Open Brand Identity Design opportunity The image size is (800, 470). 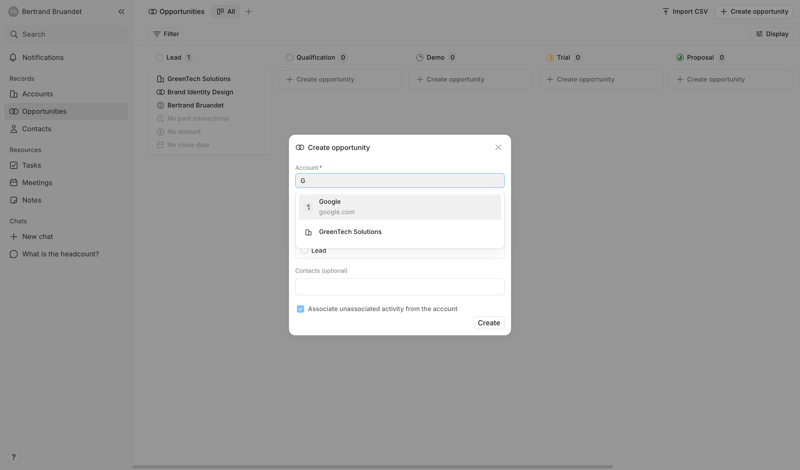(x=194, y=92)
